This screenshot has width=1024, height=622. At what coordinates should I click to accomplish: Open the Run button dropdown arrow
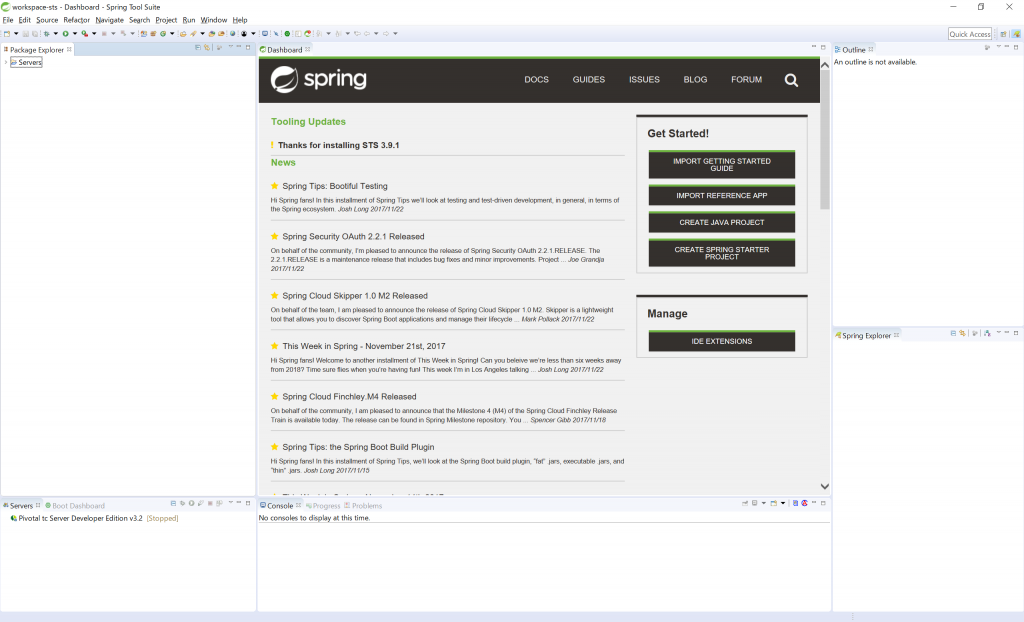click(x=73, y=34)
